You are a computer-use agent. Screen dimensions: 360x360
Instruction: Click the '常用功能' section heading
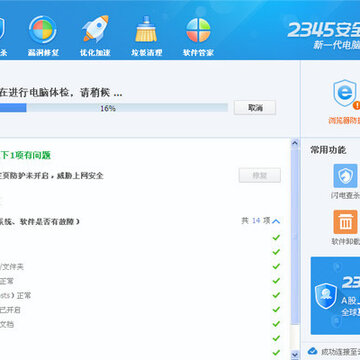tap(328, 150)
